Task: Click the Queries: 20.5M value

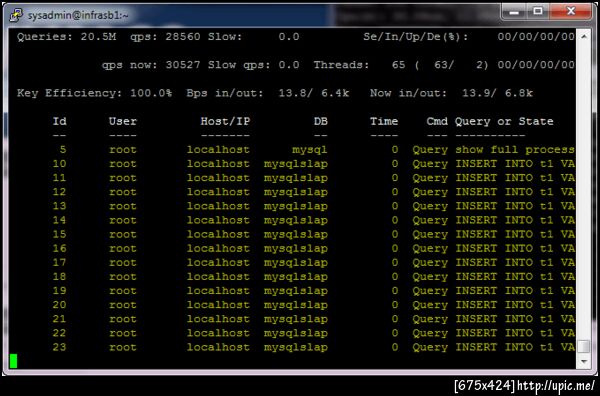Action: point(67,37)
